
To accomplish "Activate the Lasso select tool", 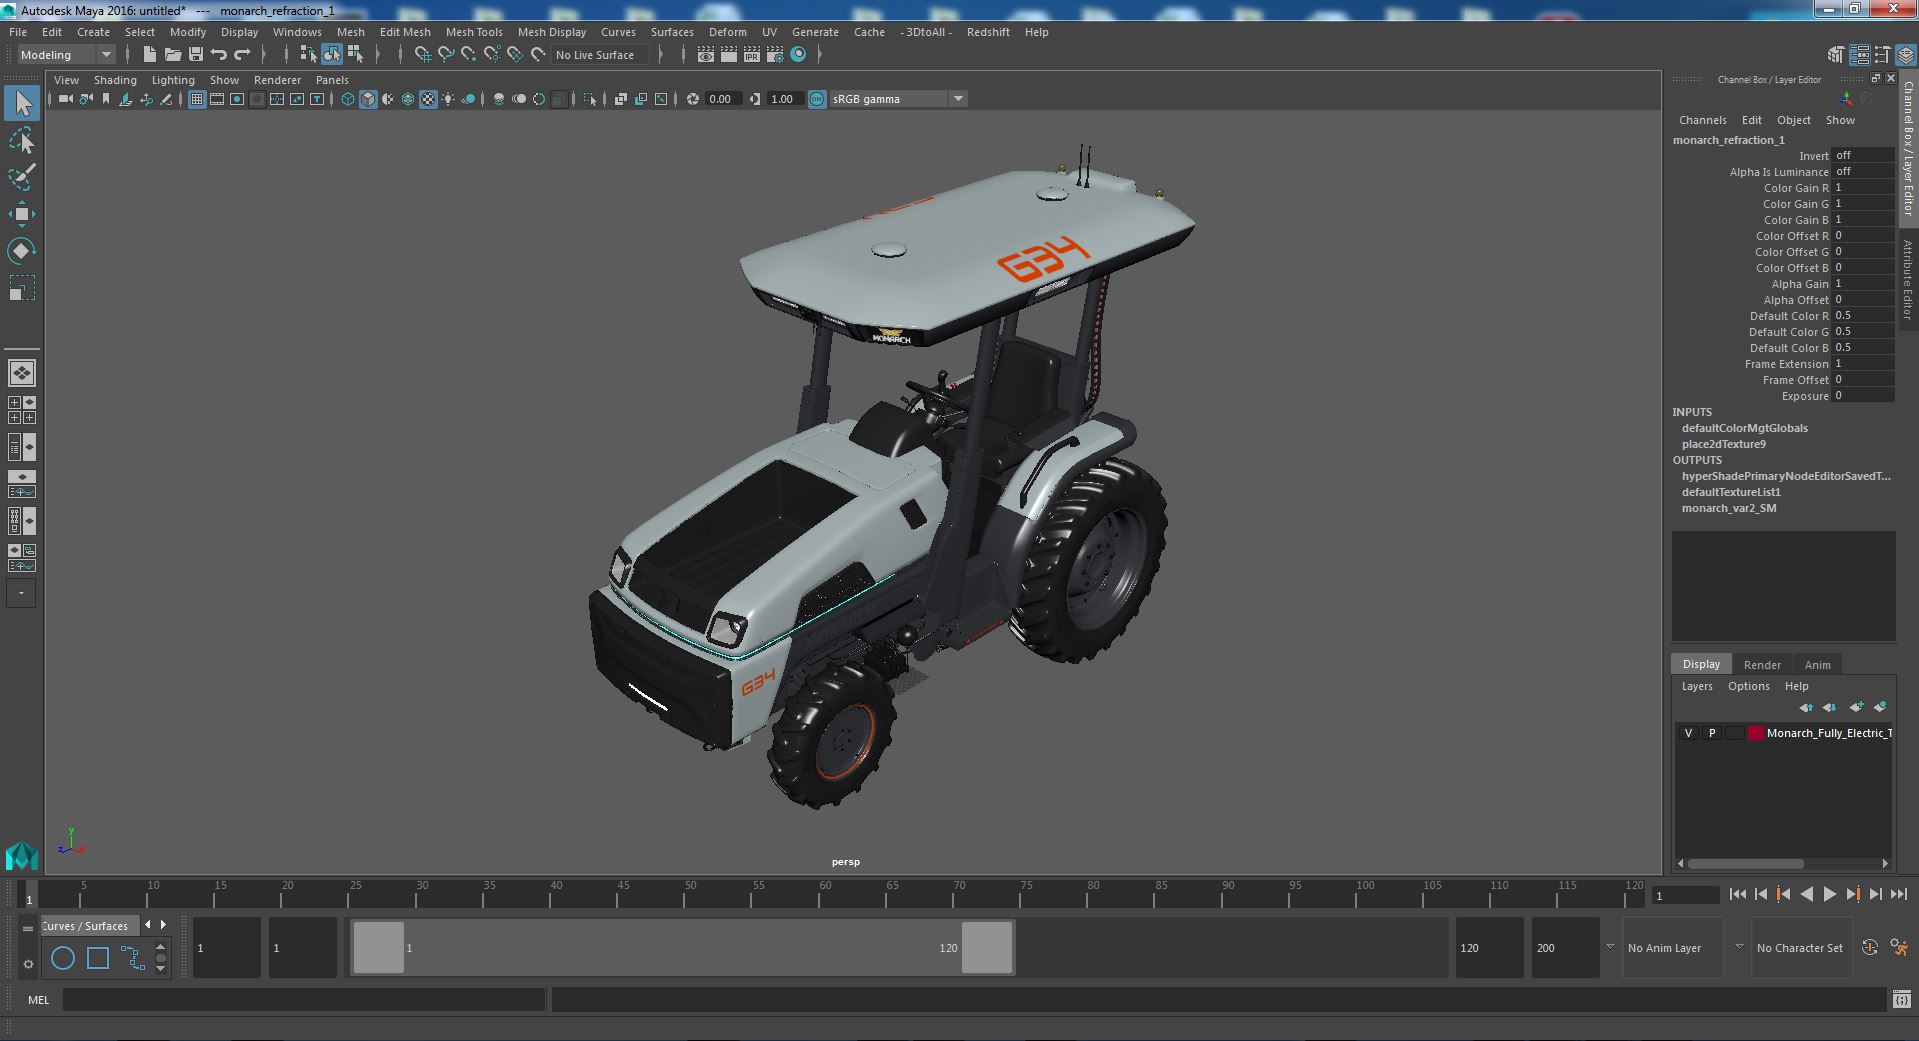I will (x=22, y=140).
